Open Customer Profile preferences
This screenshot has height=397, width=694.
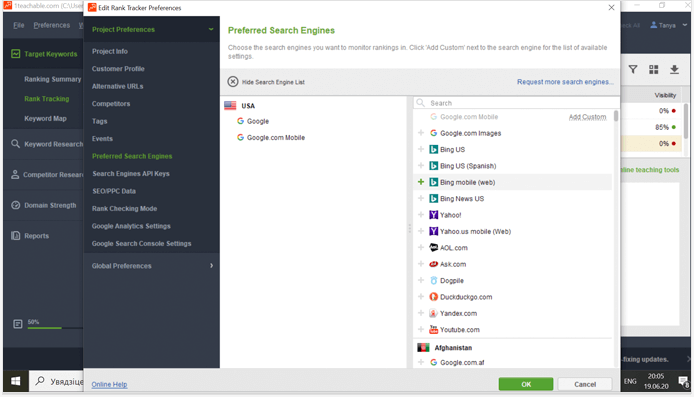[x=118, y=69]
